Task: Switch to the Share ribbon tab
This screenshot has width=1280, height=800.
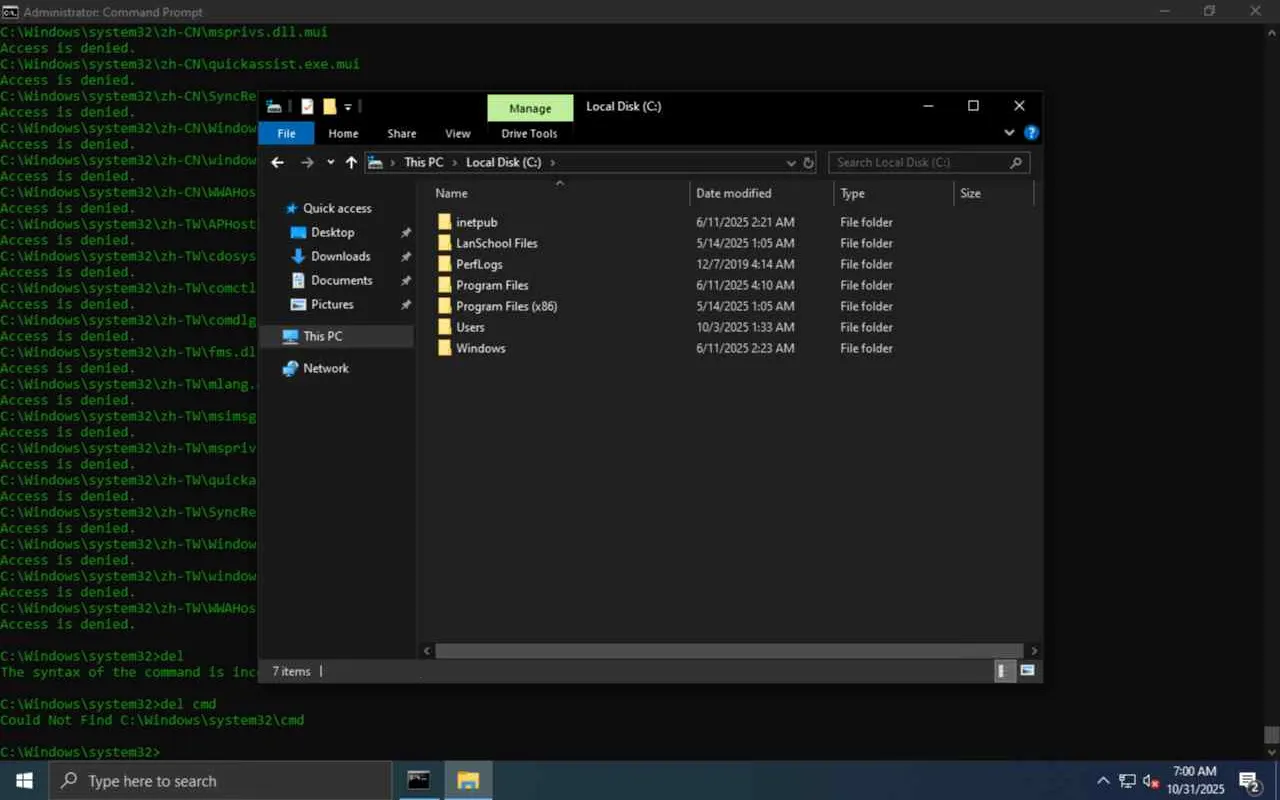Action: [402, 133]
